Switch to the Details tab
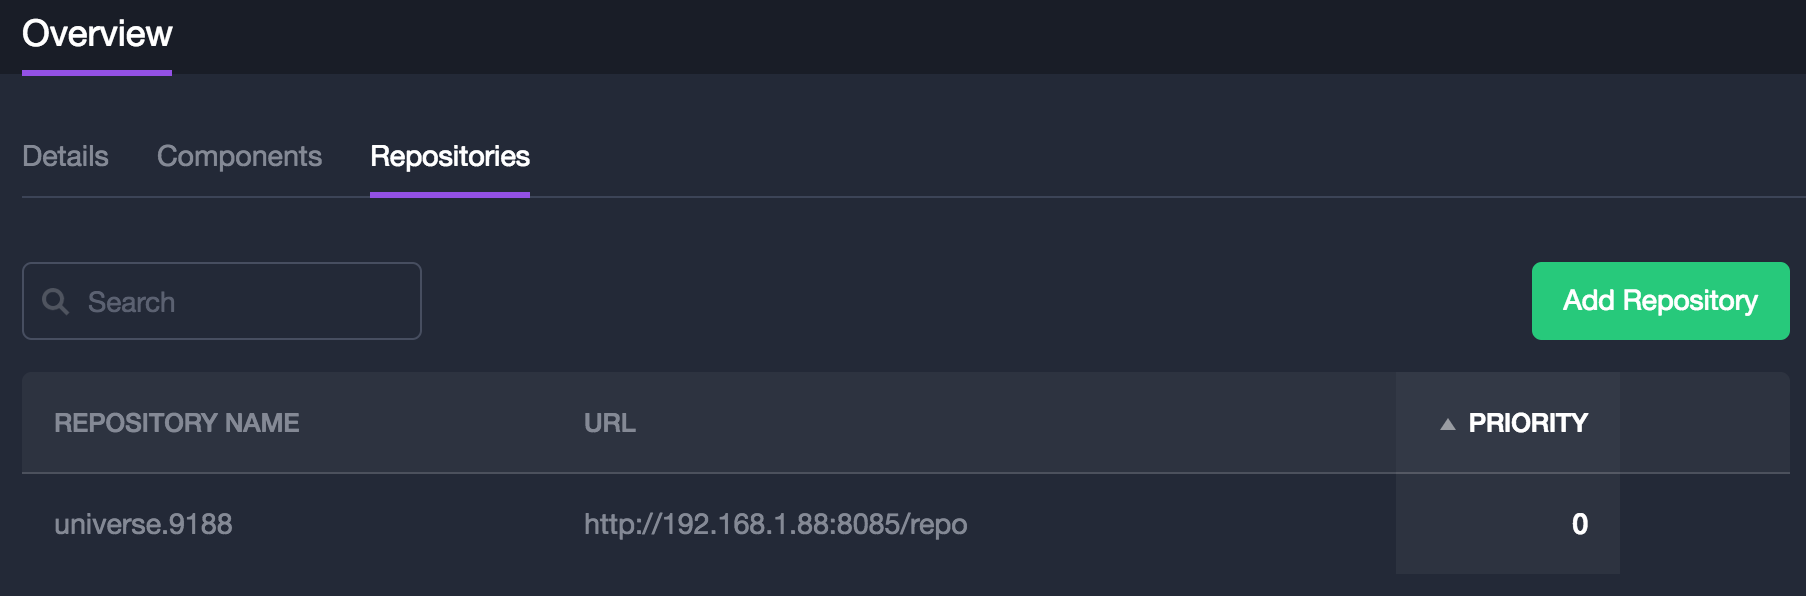The height and width of the screenshot is (596, 1806). (65, 156)
